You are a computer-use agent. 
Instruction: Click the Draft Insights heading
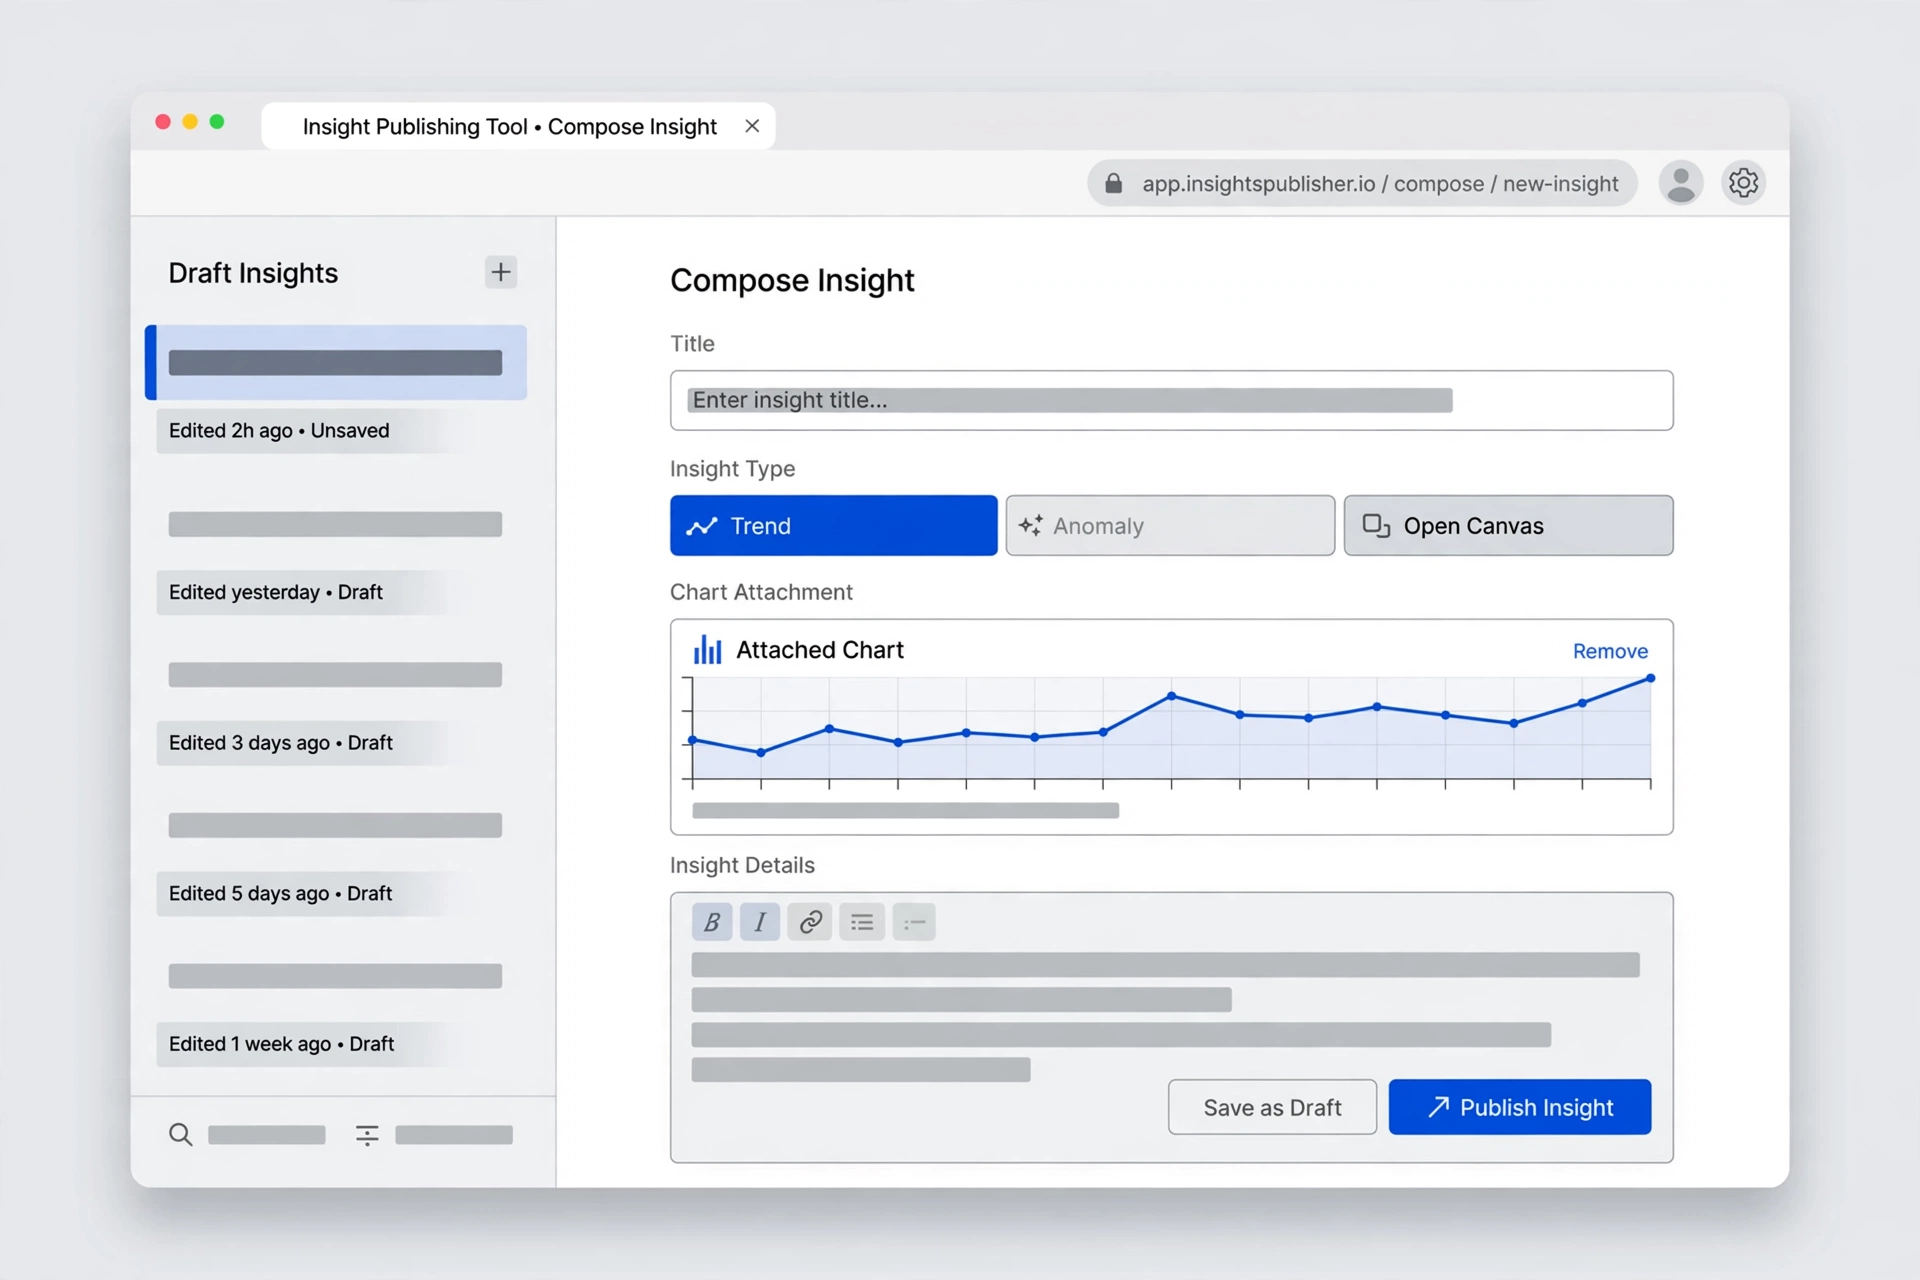pyautogui.click(x=253, y=273)
